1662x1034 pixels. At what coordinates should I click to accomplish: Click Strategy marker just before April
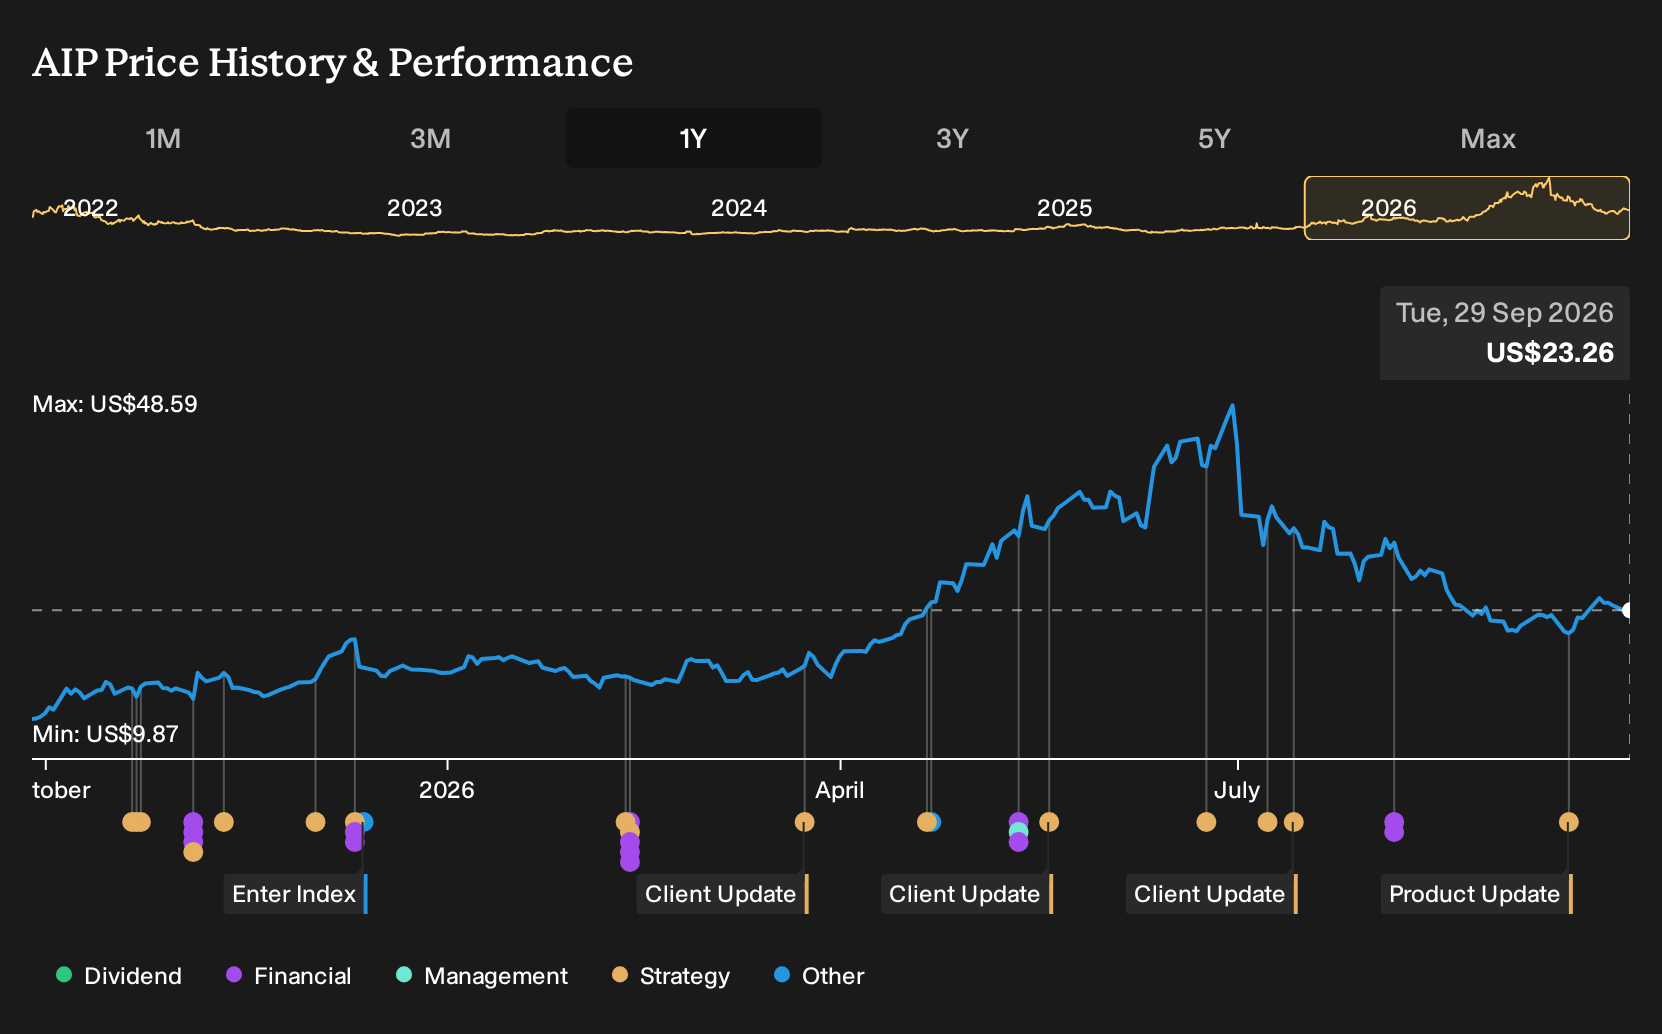[804, 822]
